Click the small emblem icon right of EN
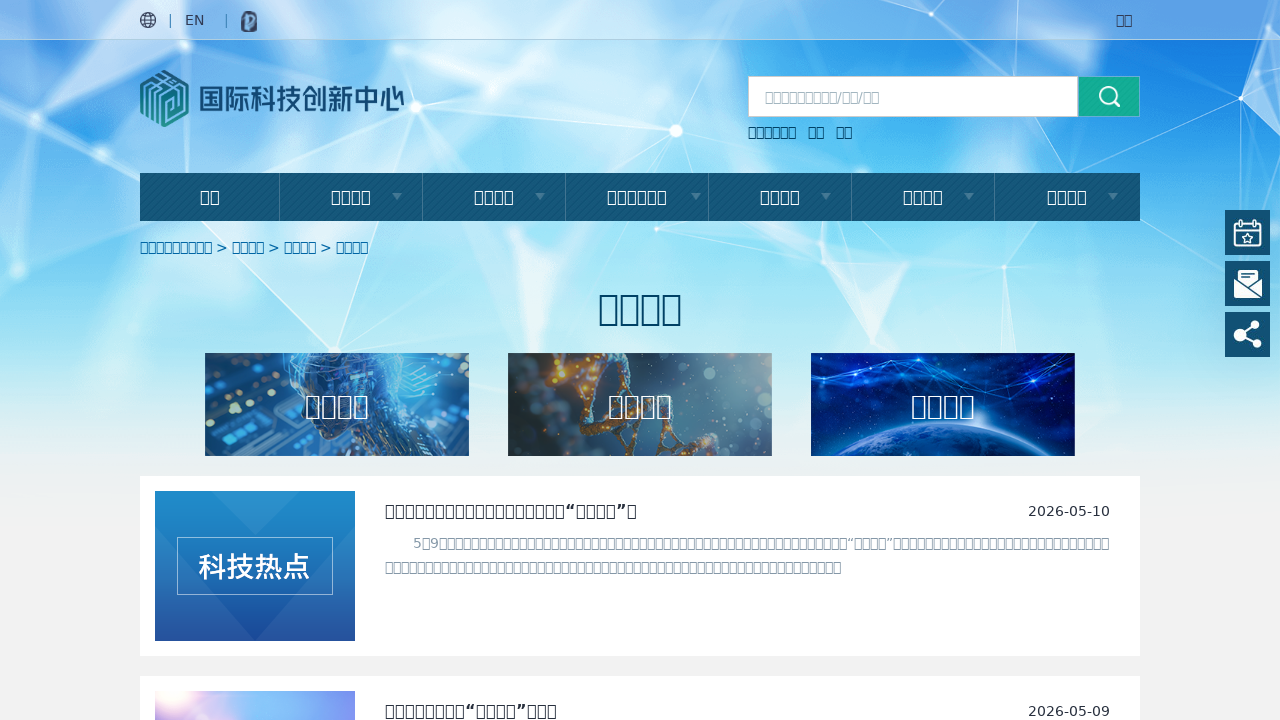Viewport: 1280px width, 720px height. click(249, 21)
